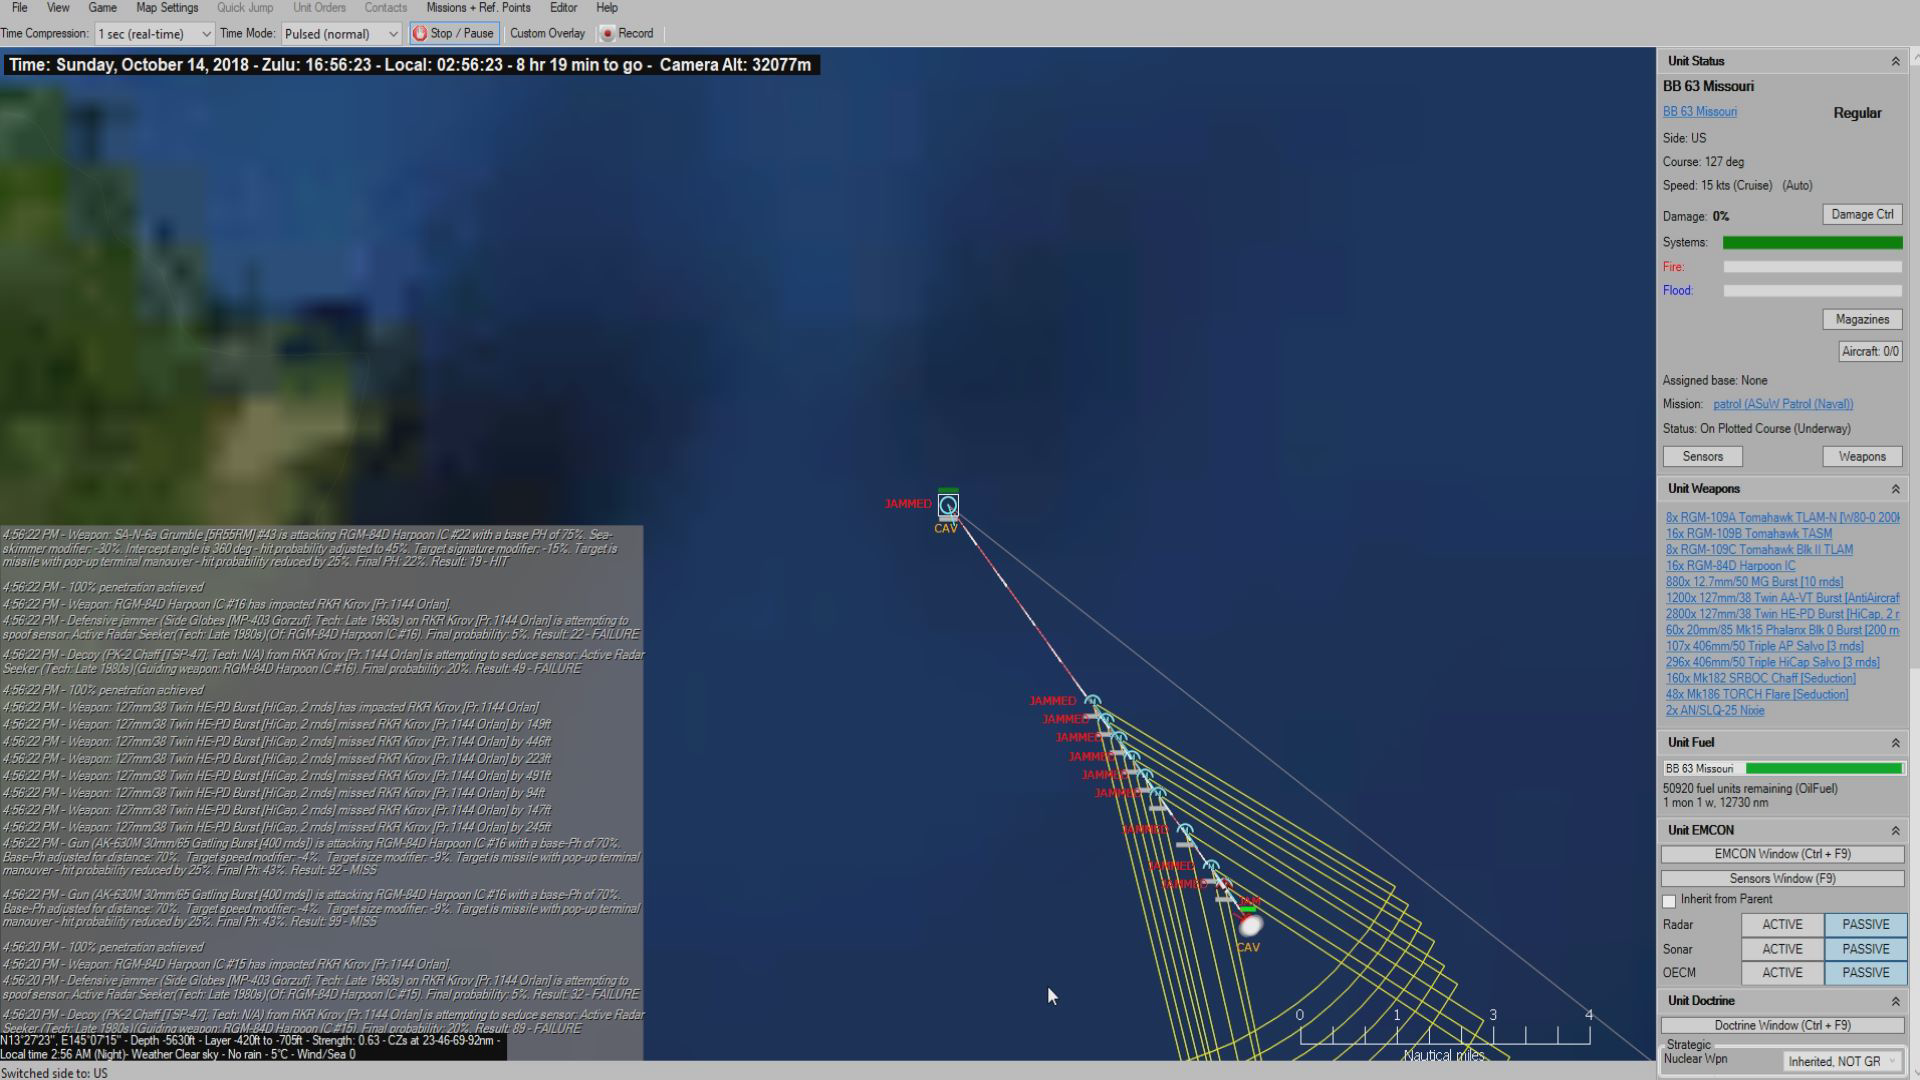Collapse the Unit Doctrine panel chevron

click(1894, 1001)
